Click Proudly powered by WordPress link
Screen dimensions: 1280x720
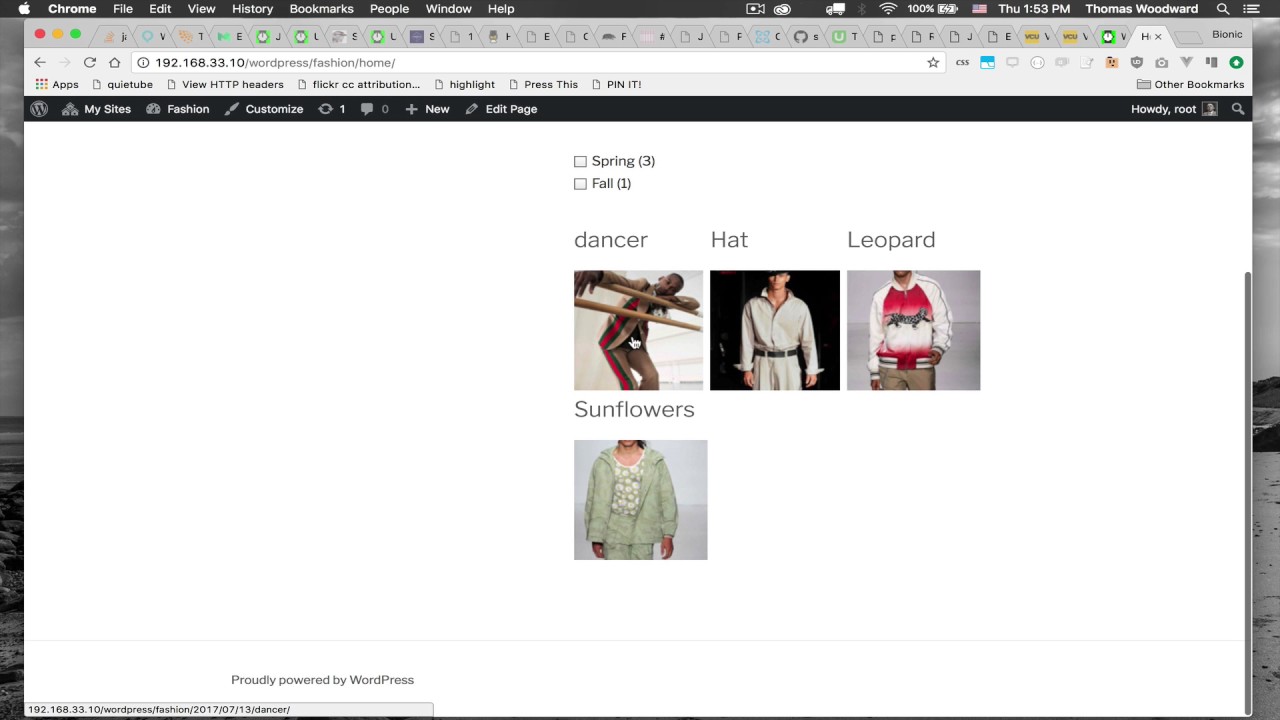pyautogui.click(x=322, y=680)
